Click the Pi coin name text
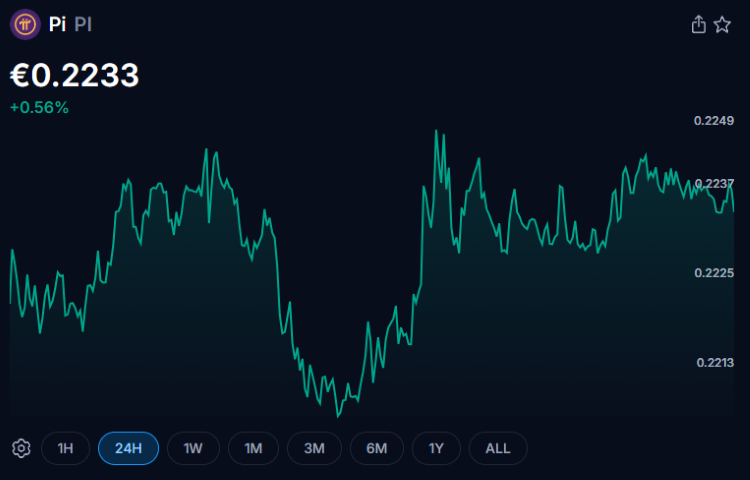Screen dimensions: 750x480 click(x=57, y=24)
